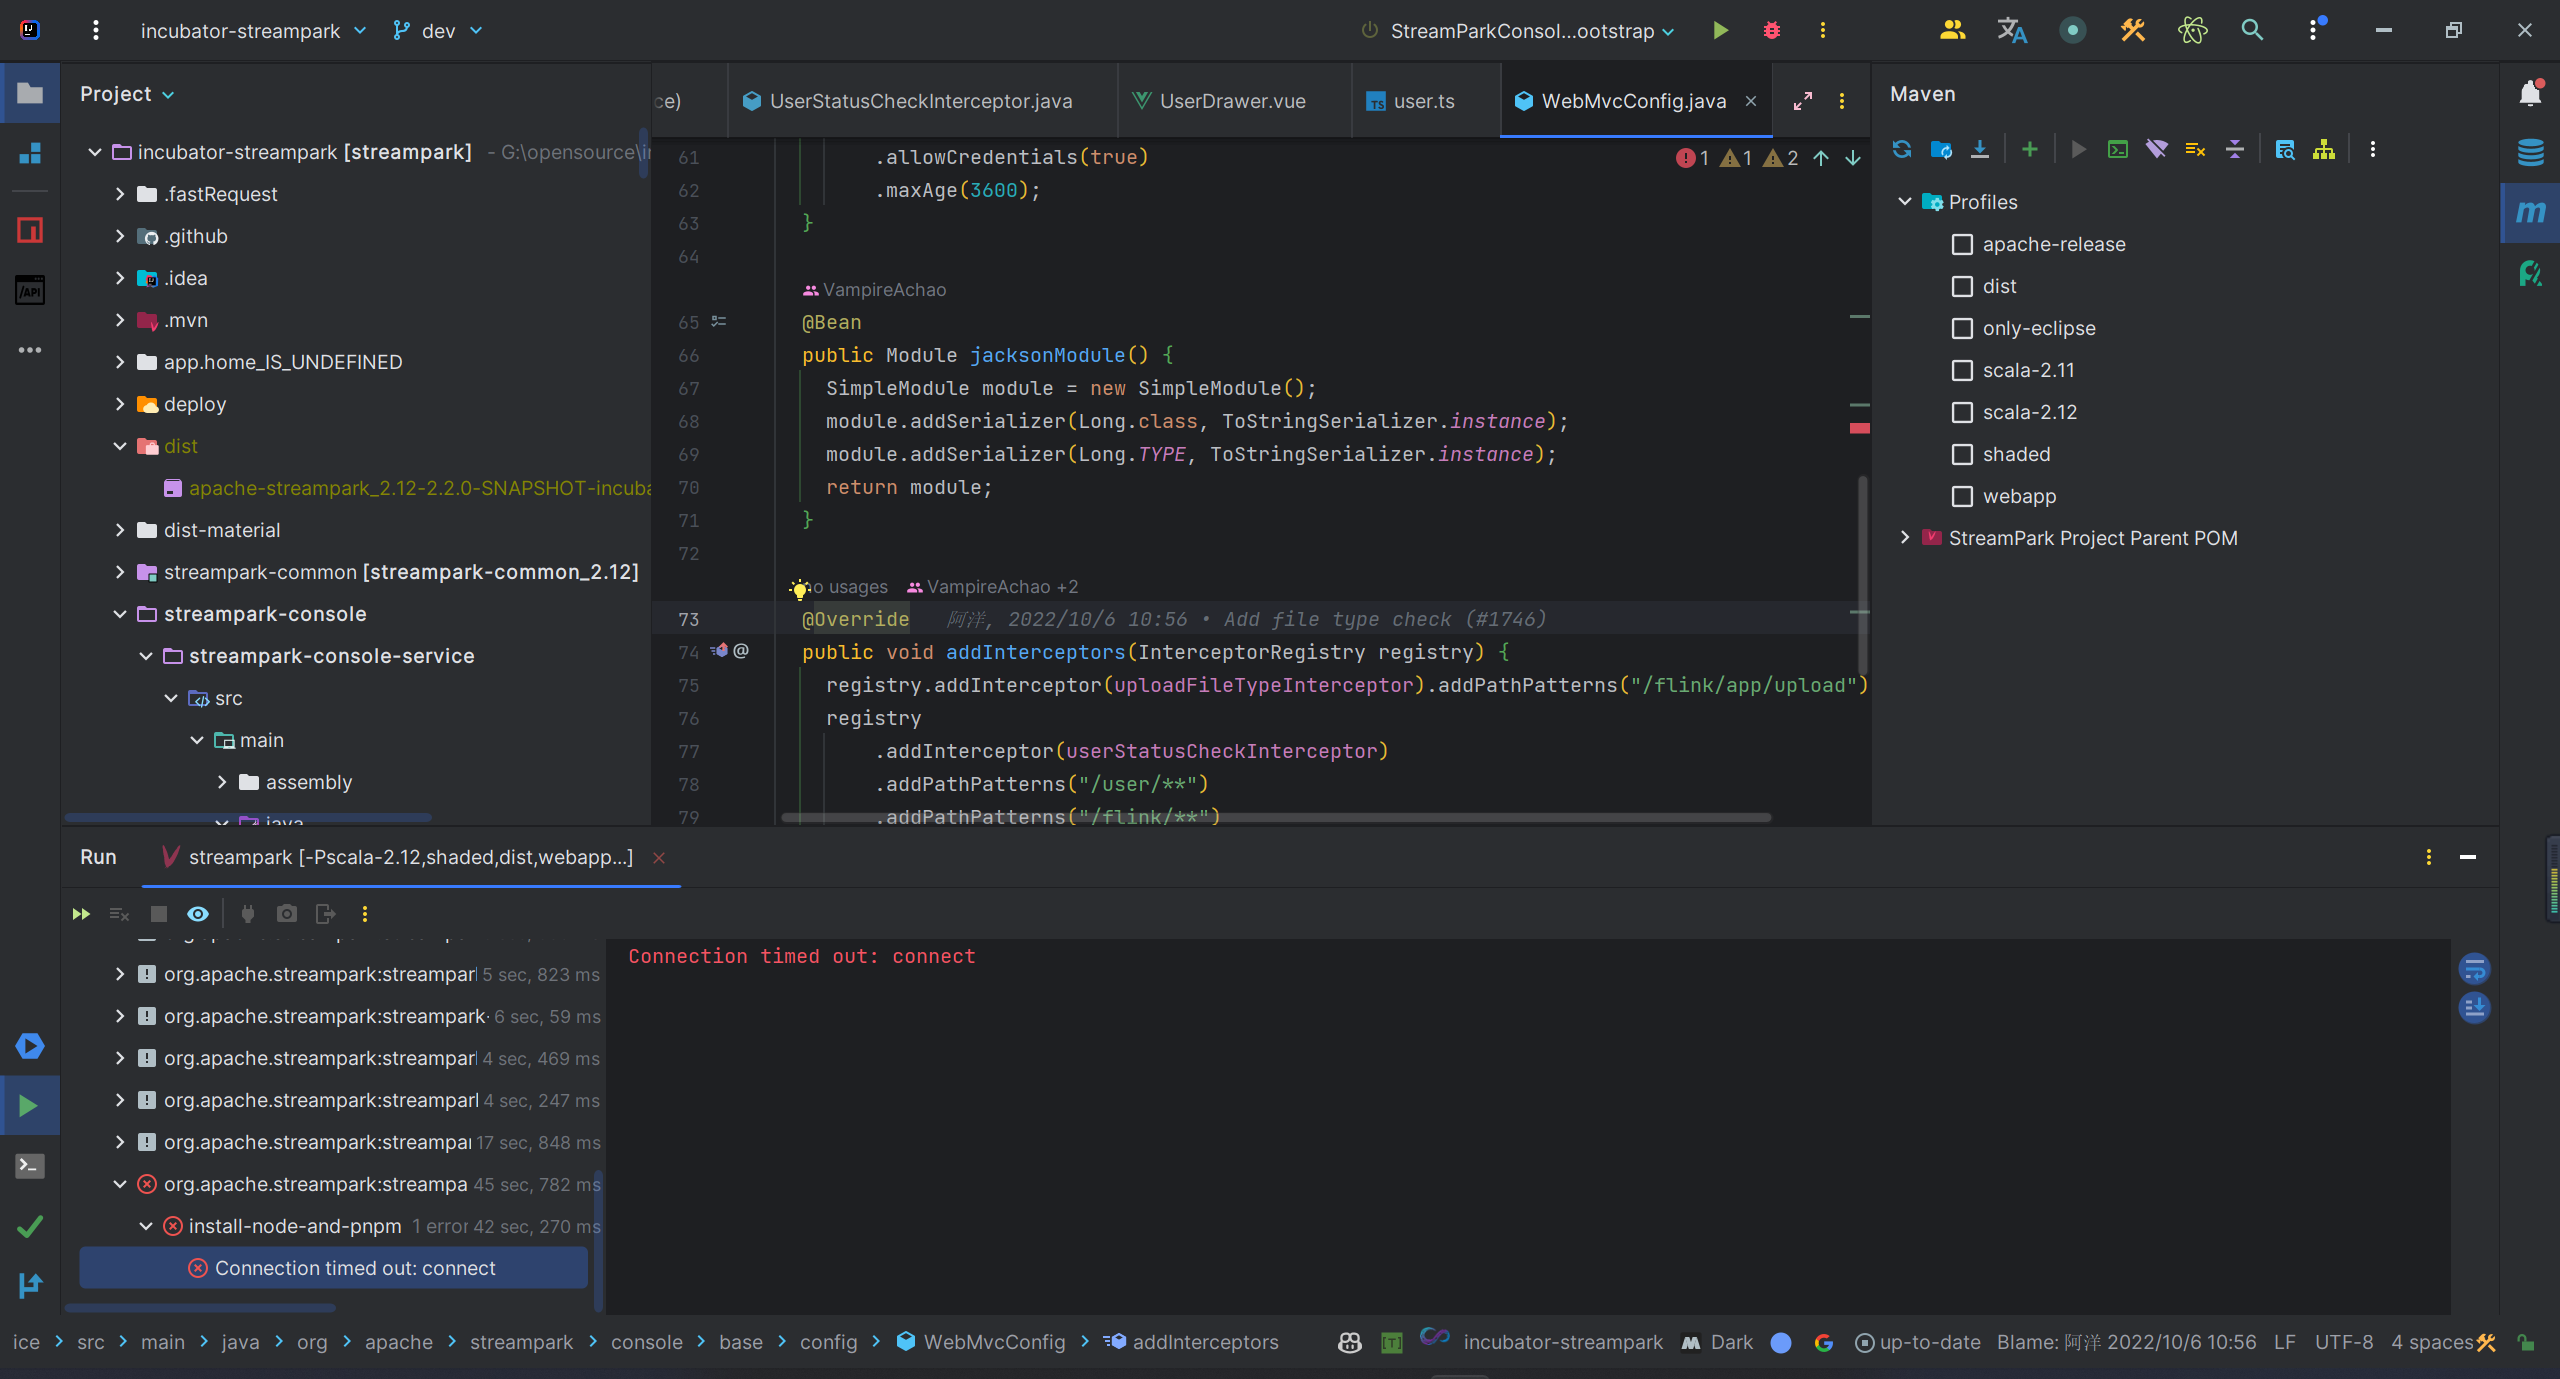The height and width of the screenshot is (1379, 2560).
Task: Expand StreamPark Project Parent POM node
Action: 1904,538
